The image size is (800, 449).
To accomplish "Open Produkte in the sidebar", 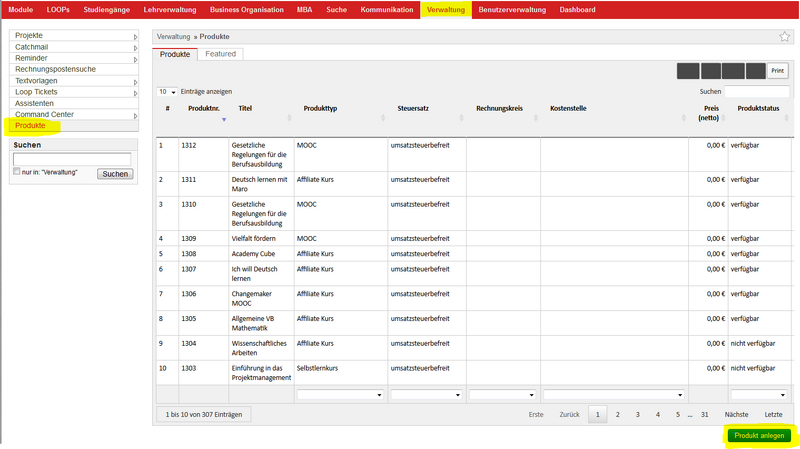I will (30, 126).
